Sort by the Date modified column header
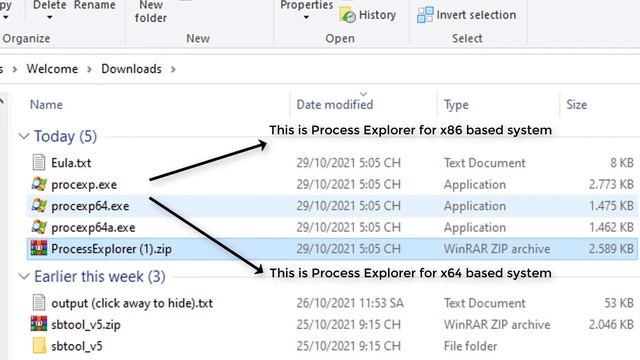The height and width of the screenshot is (360, 640). tap(335, 104)
